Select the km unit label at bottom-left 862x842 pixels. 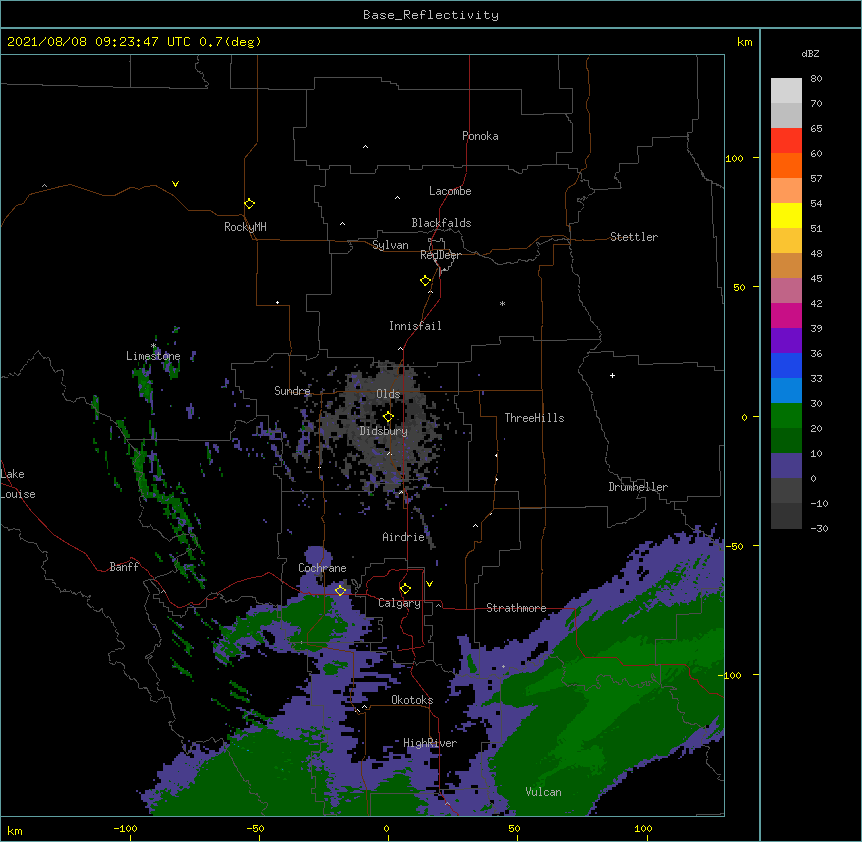pyautogui.click(x=15, y=830)
